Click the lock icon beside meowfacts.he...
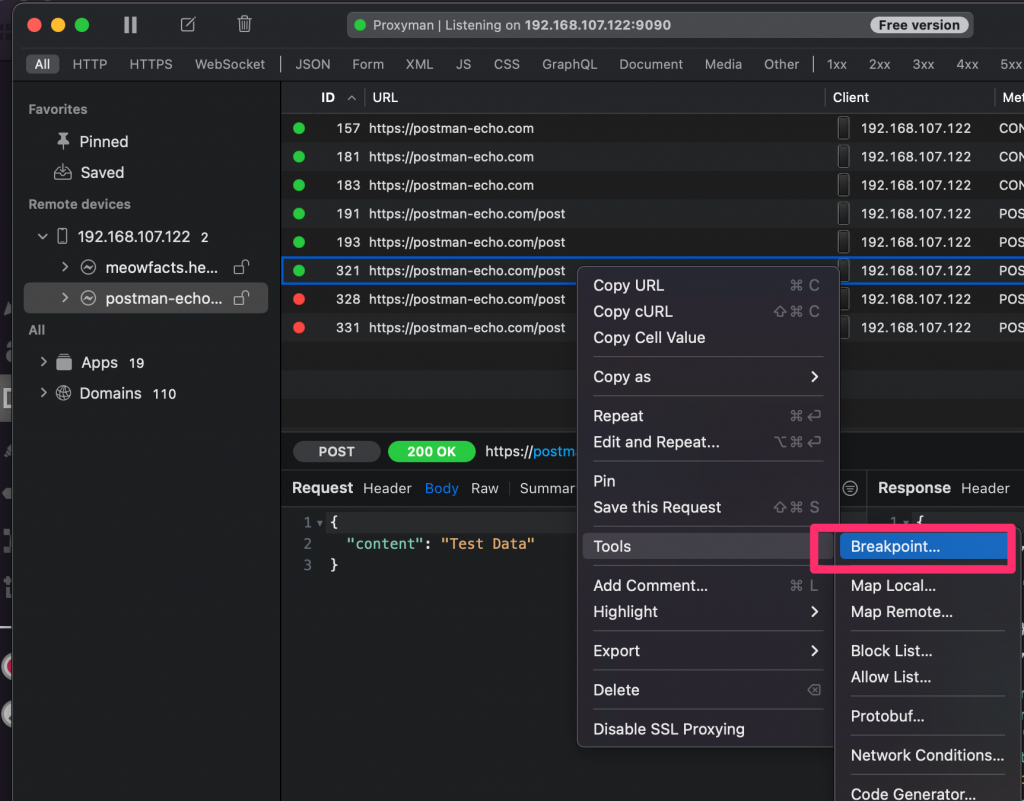 coord(242,267)
